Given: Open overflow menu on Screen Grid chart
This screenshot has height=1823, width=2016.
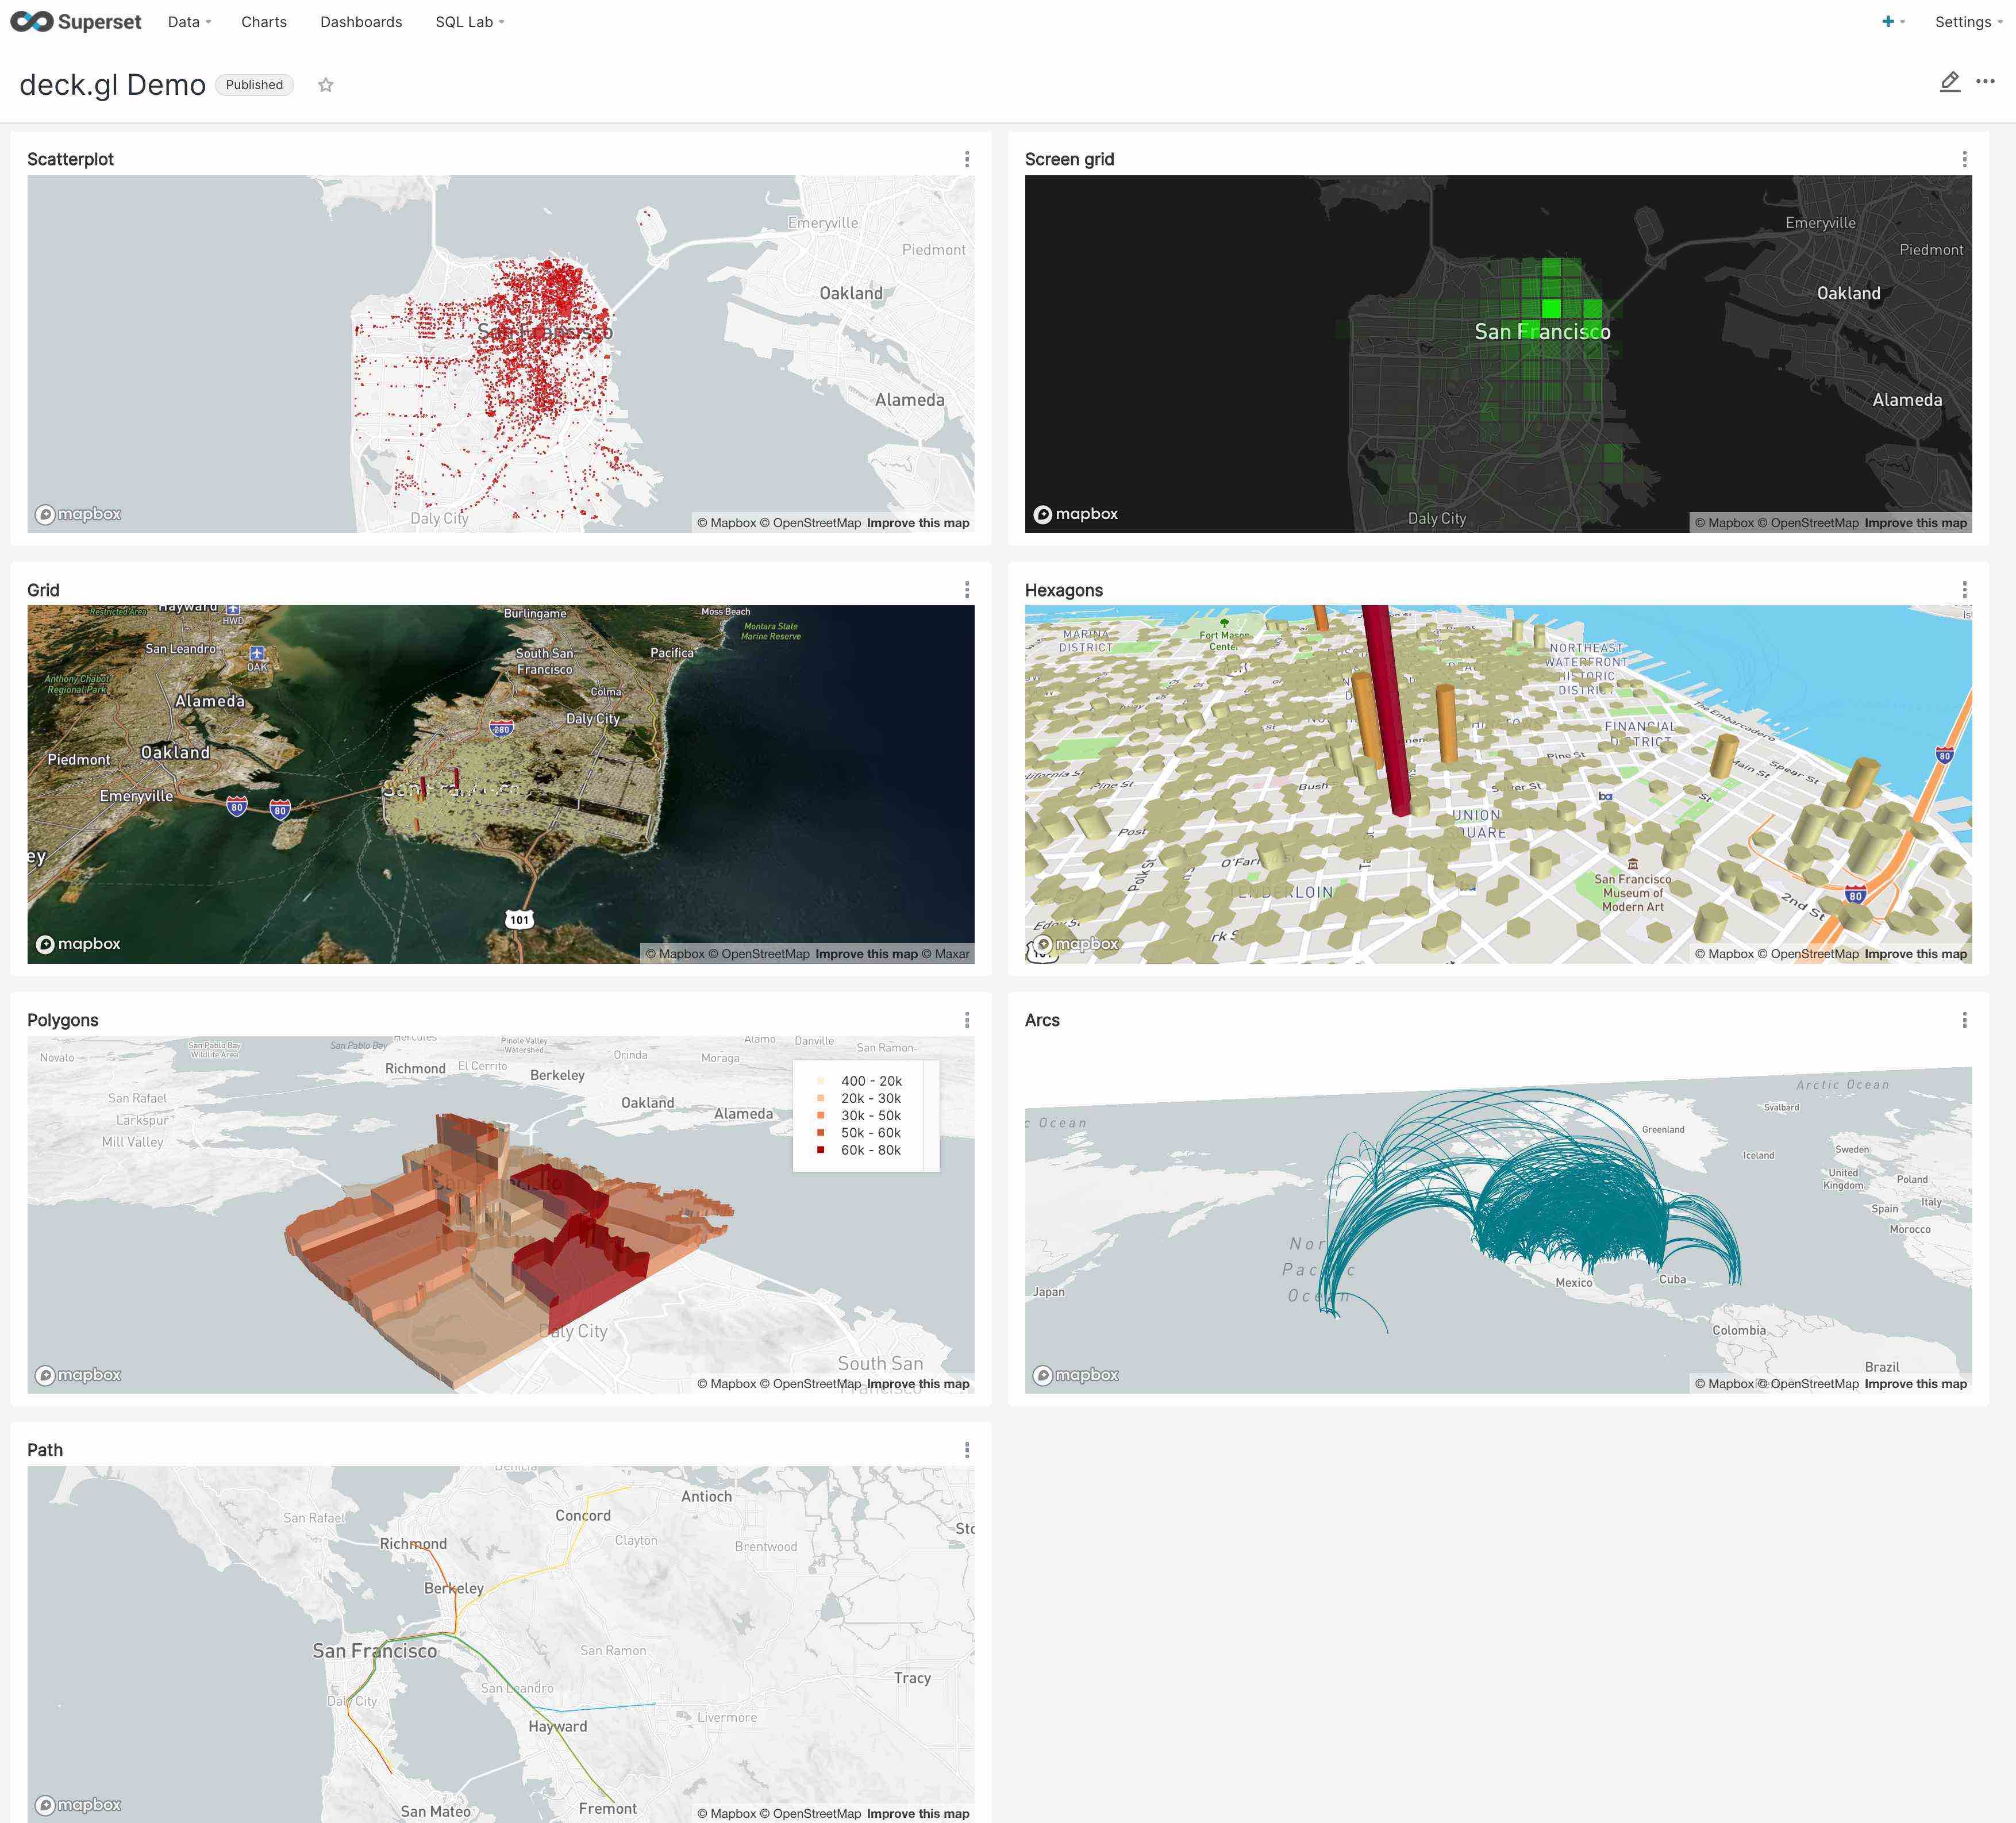Looking at the screenshot, I should click(x=1965, y=158).
